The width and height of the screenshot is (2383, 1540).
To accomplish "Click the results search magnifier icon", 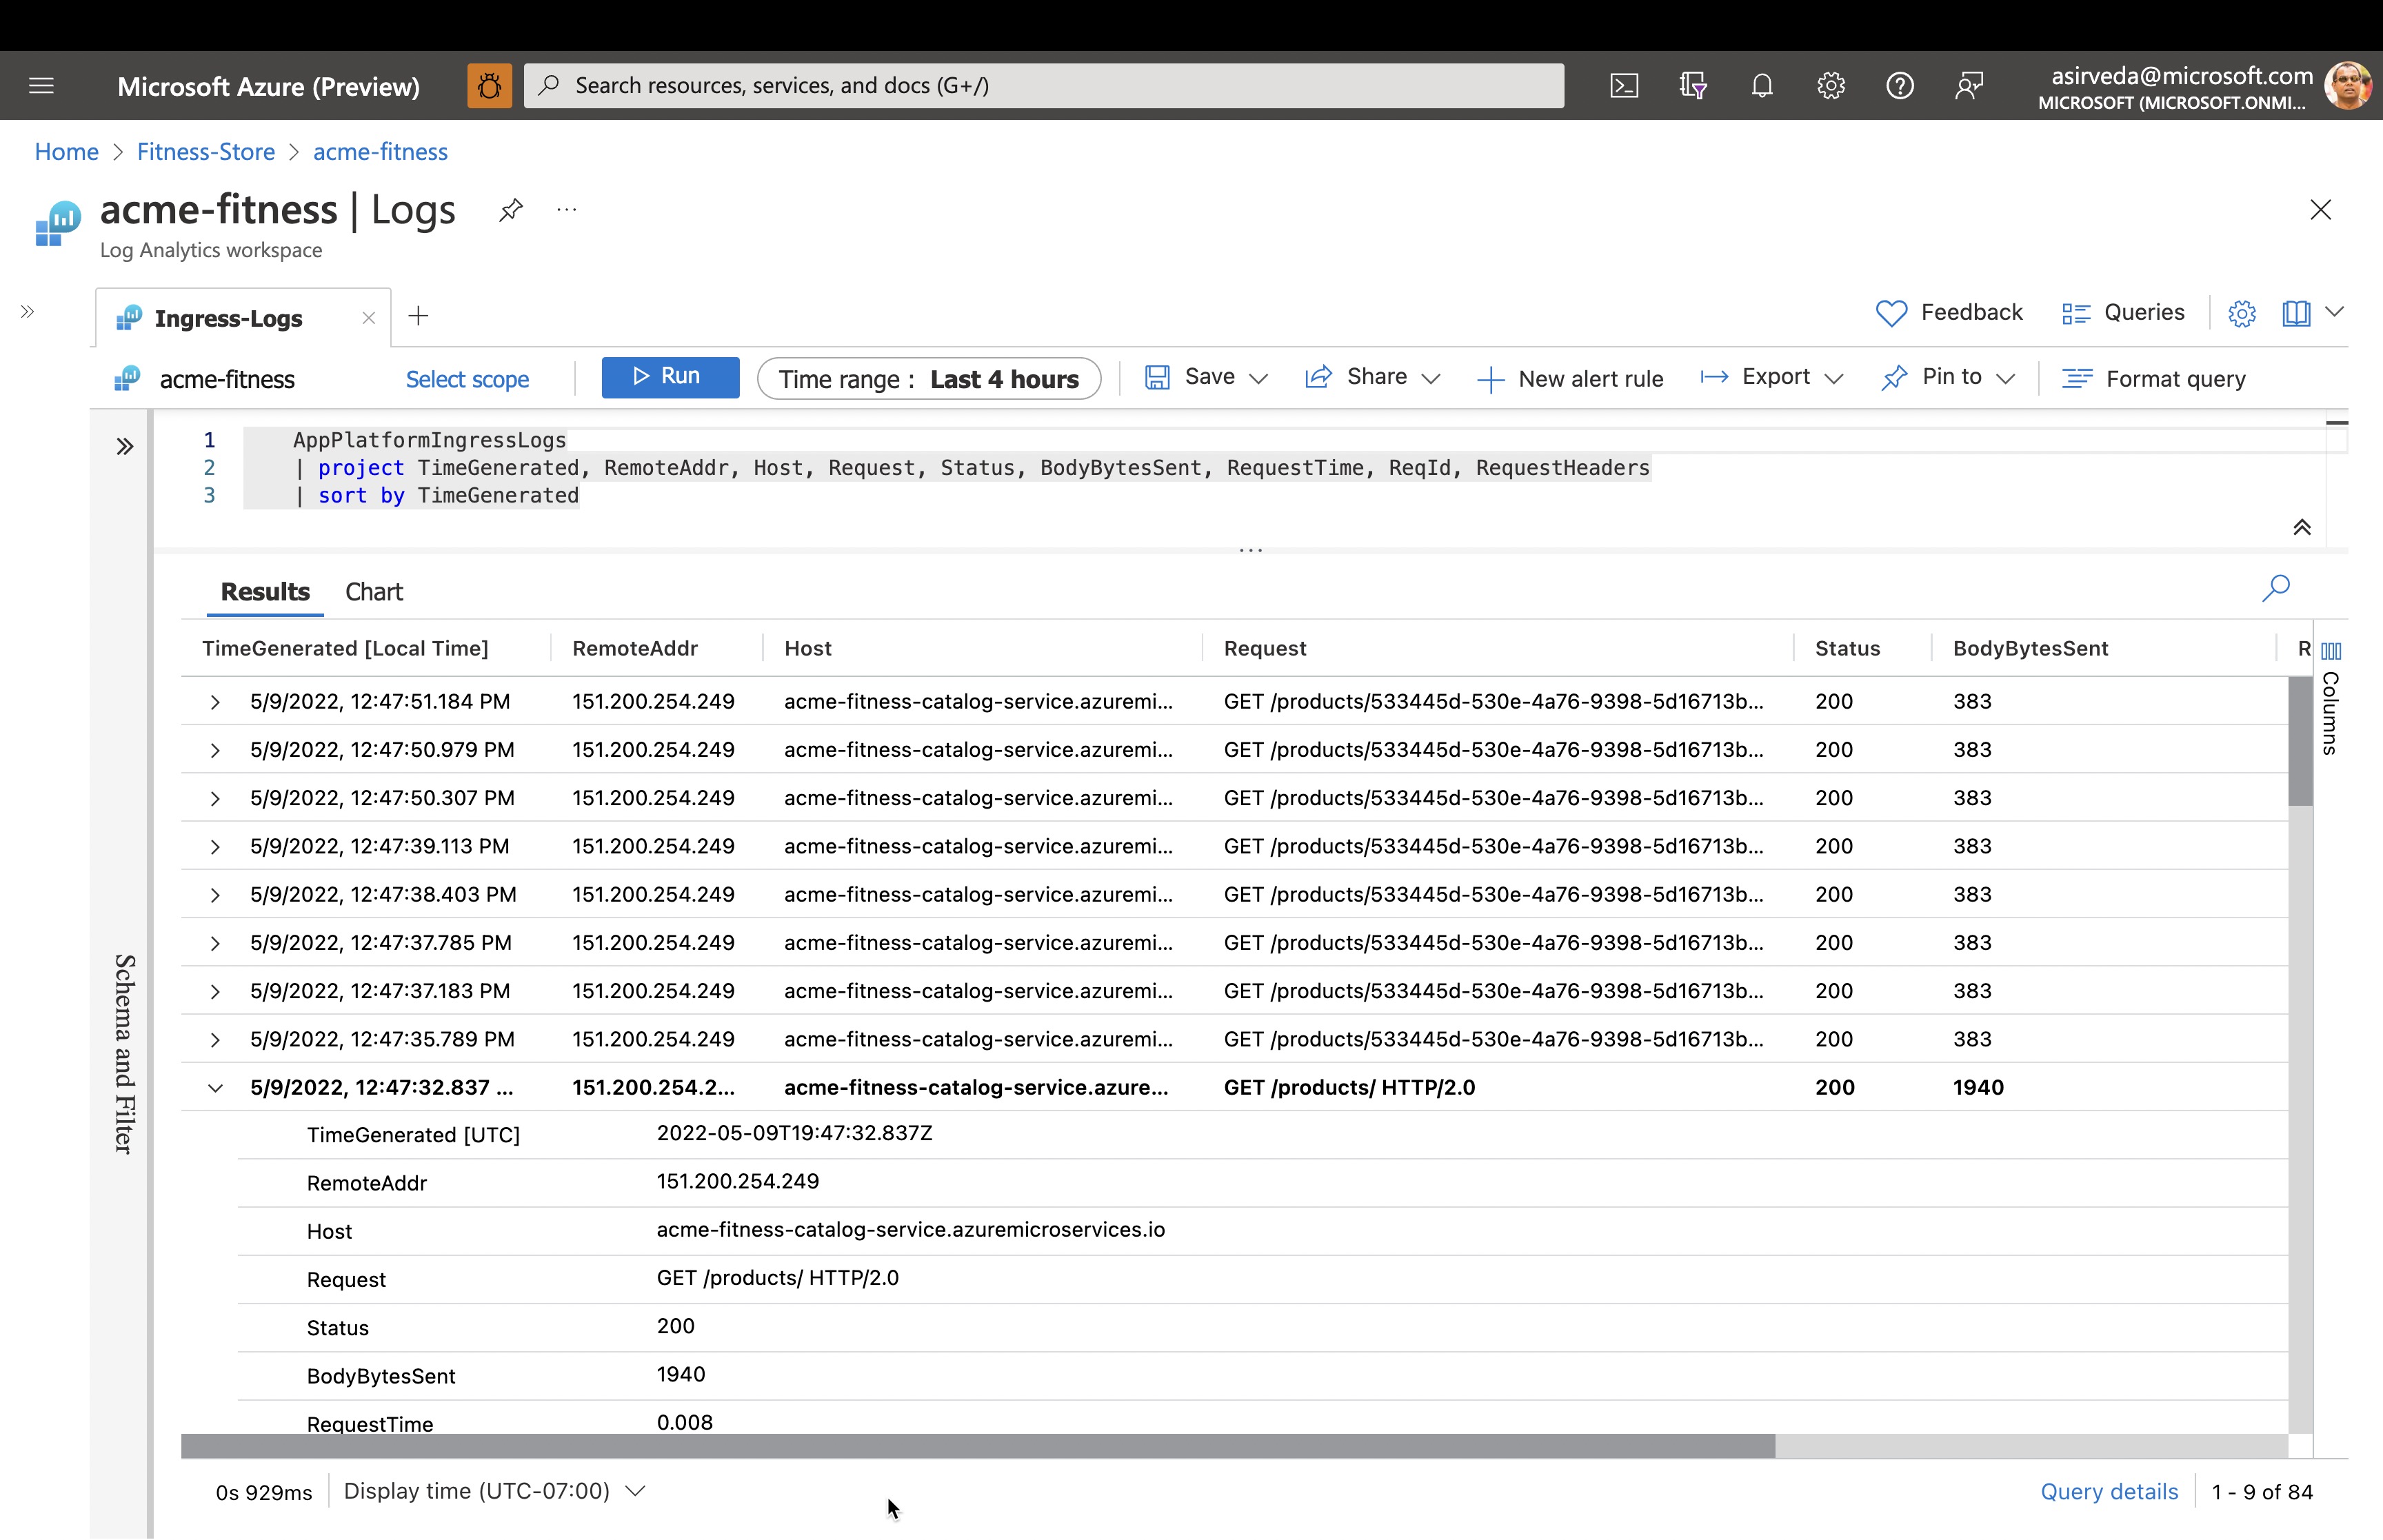I will pyautogui.click(x=2276, y=588).
